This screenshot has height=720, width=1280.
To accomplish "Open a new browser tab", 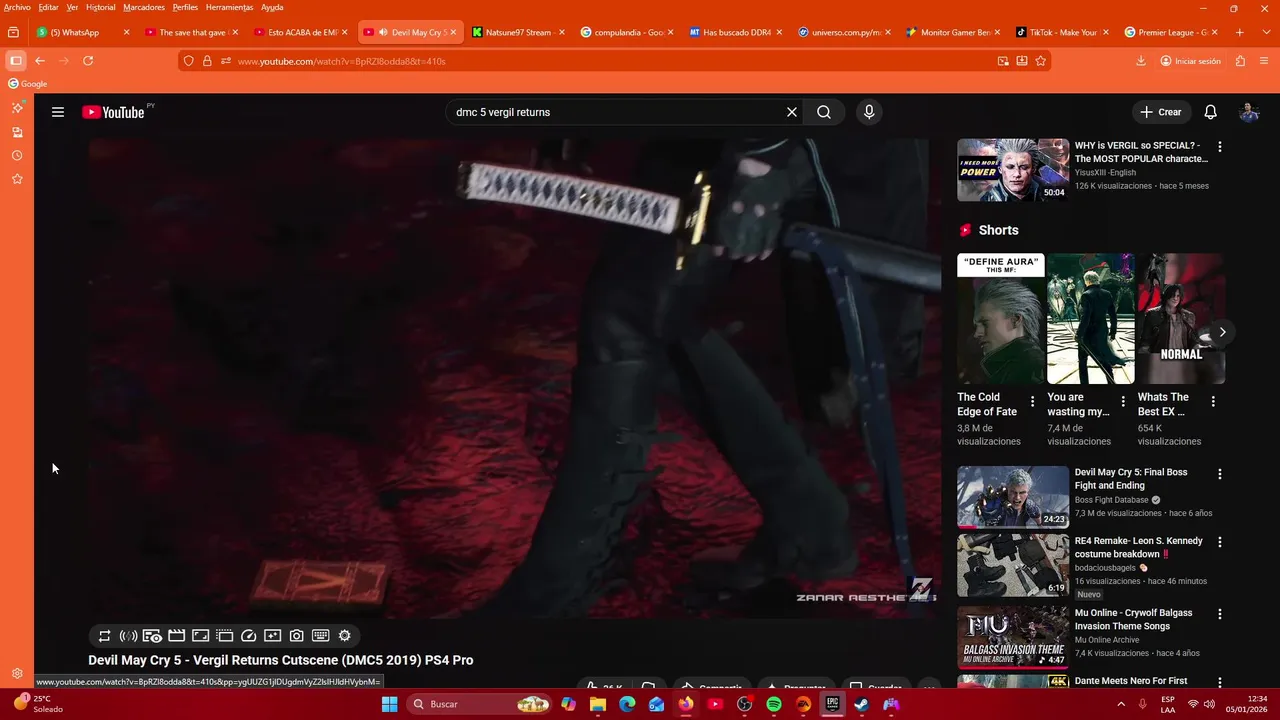I will [x=1240, y=32].
